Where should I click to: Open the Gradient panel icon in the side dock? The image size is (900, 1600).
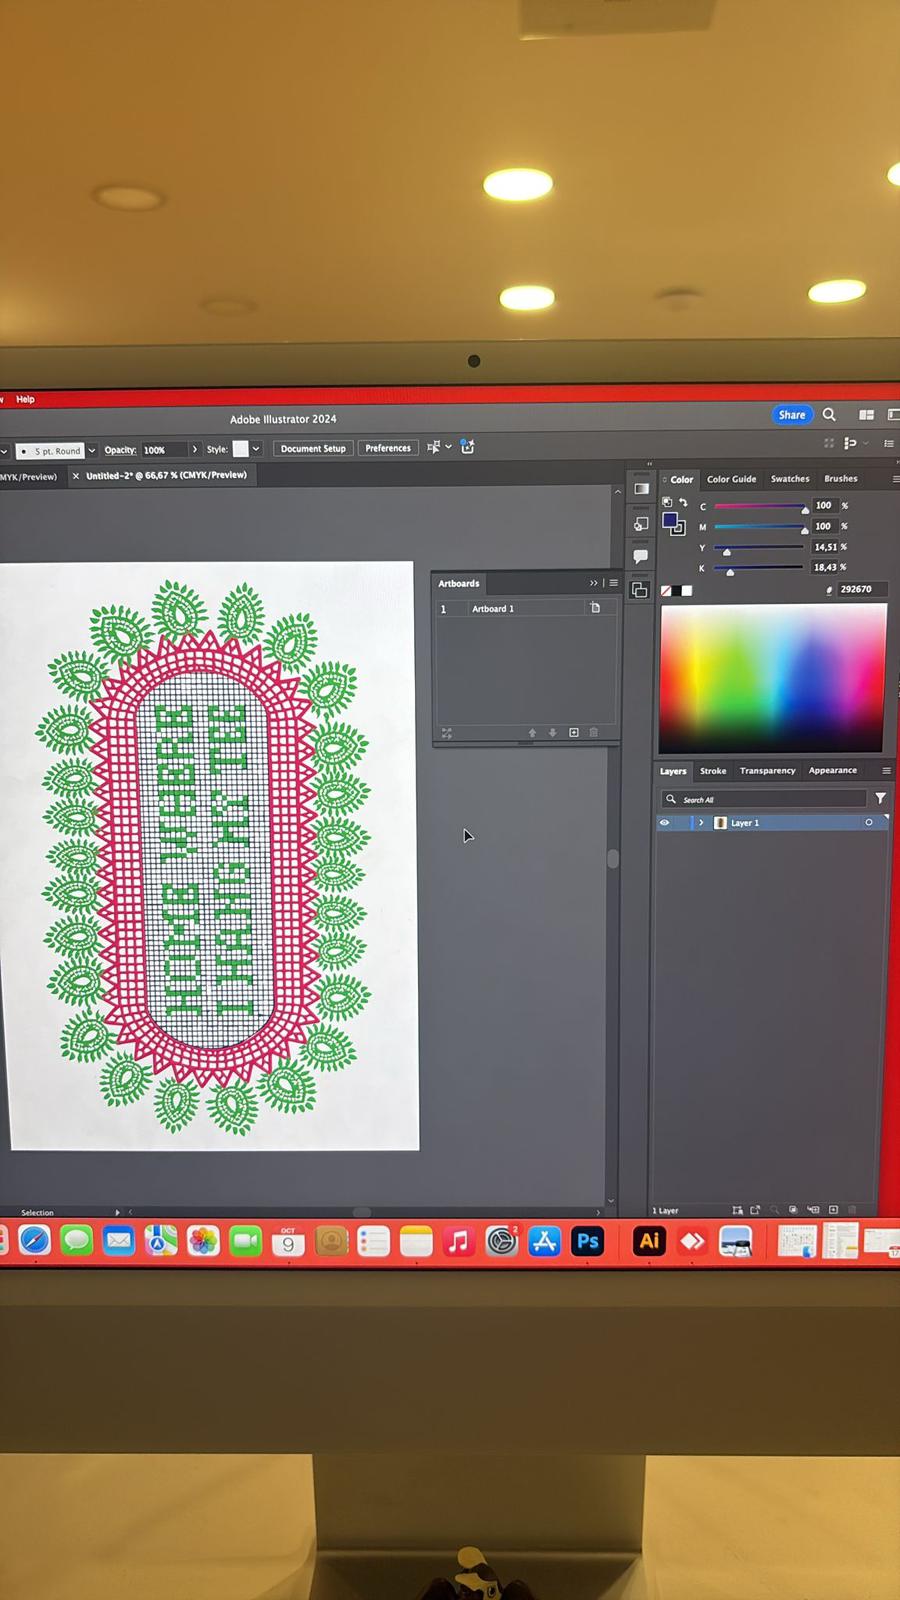point(641,489)
